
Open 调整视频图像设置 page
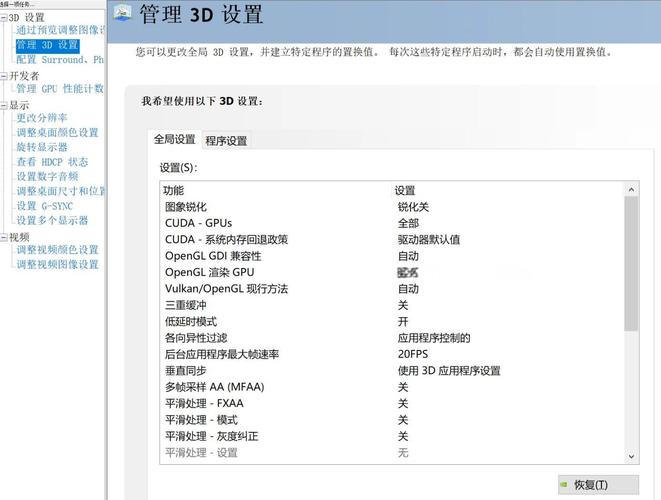[x=57, y=264]
